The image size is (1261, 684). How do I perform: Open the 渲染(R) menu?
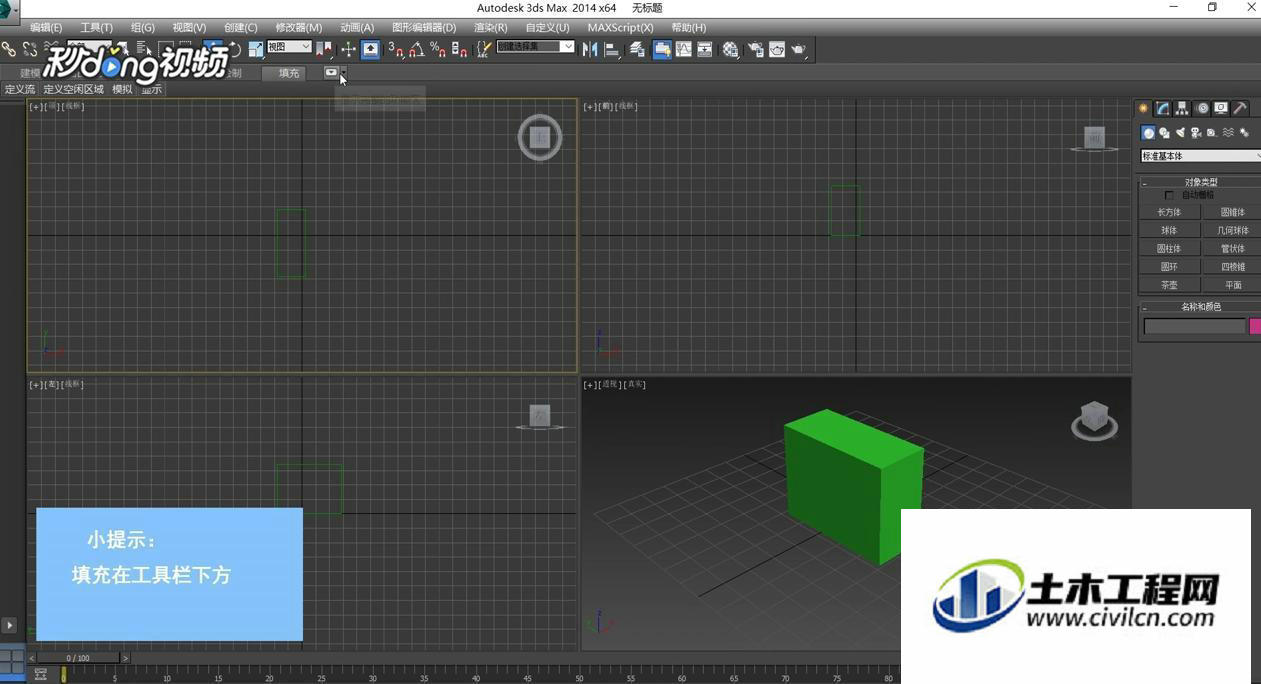[491, 27]
